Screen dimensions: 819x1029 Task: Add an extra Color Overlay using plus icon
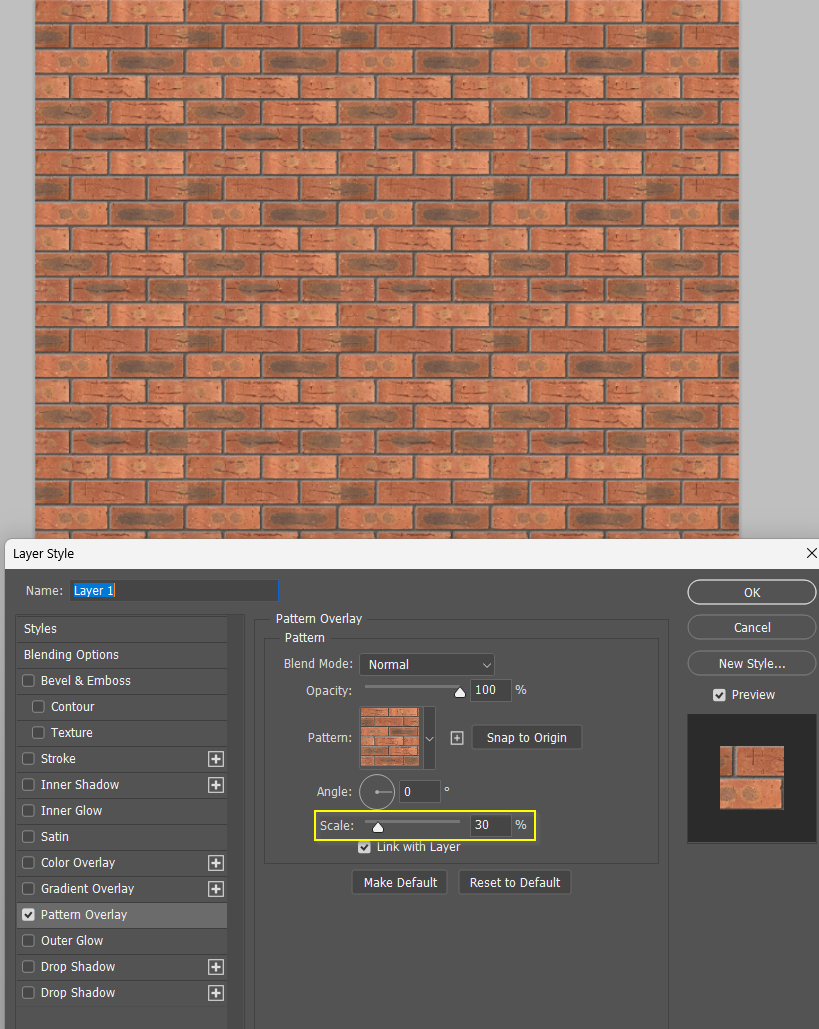tap(216, 862)
